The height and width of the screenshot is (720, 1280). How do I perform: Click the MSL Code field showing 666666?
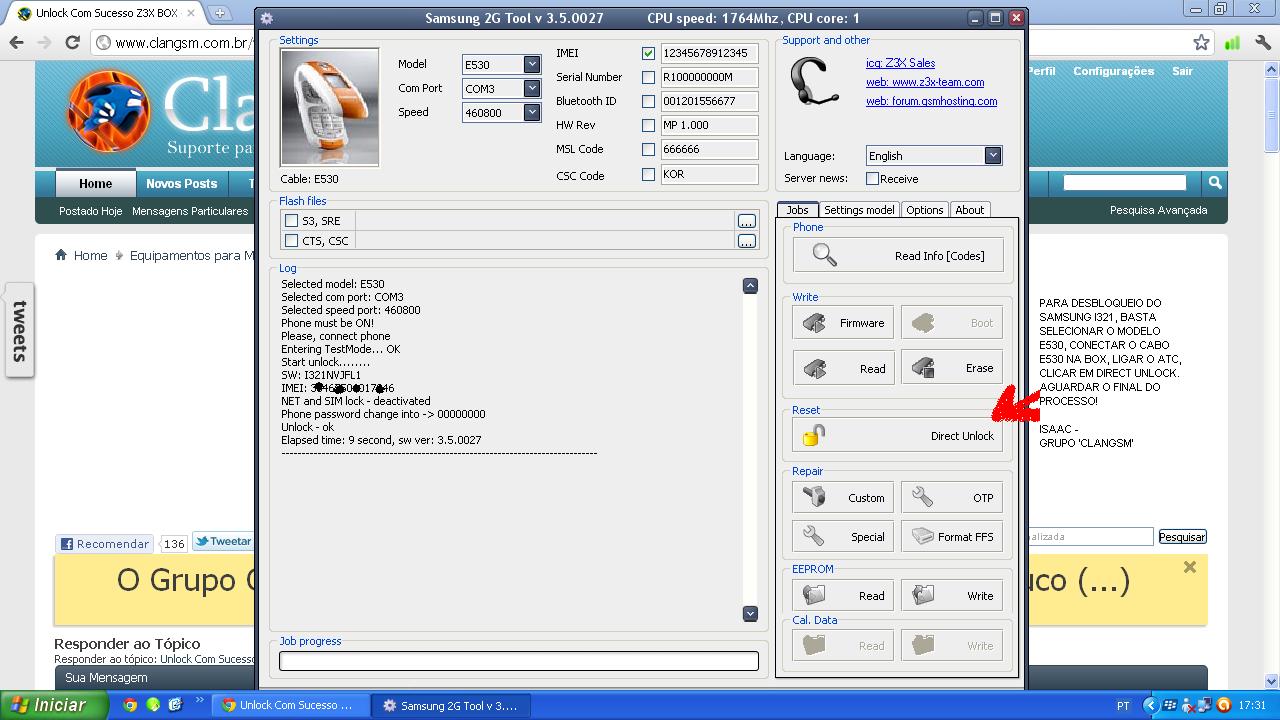coord(709,149)
